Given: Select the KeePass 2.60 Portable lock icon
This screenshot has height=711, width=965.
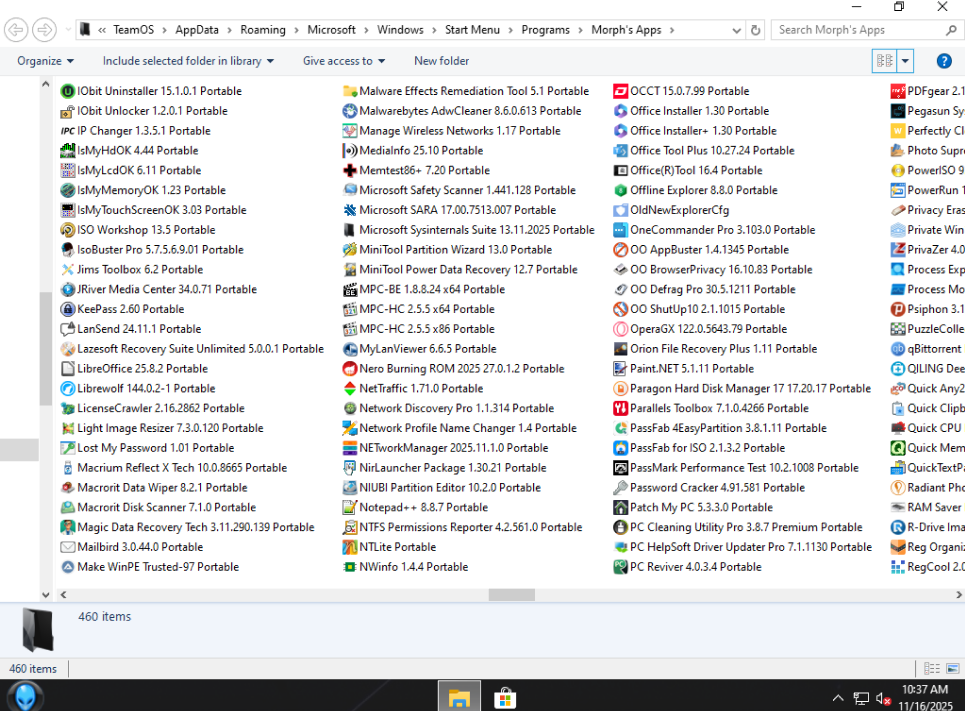Looking at the screenshot, I should pos(68,309).
